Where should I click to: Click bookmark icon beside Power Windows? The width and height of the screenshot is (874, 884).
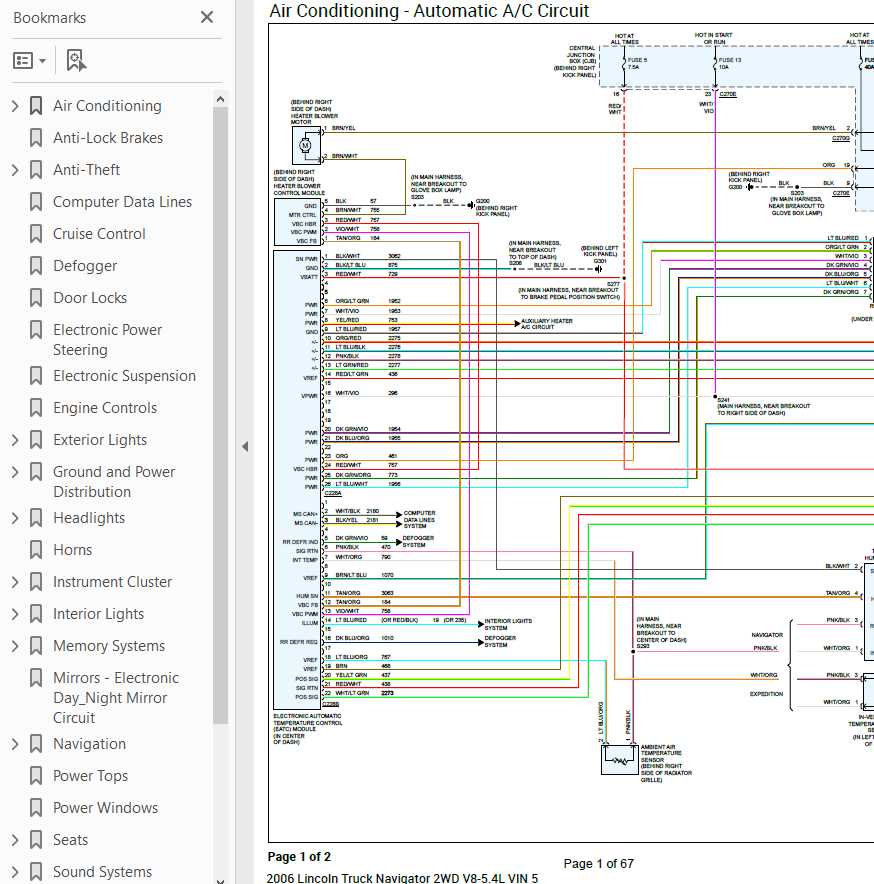[x=36, y=808]
